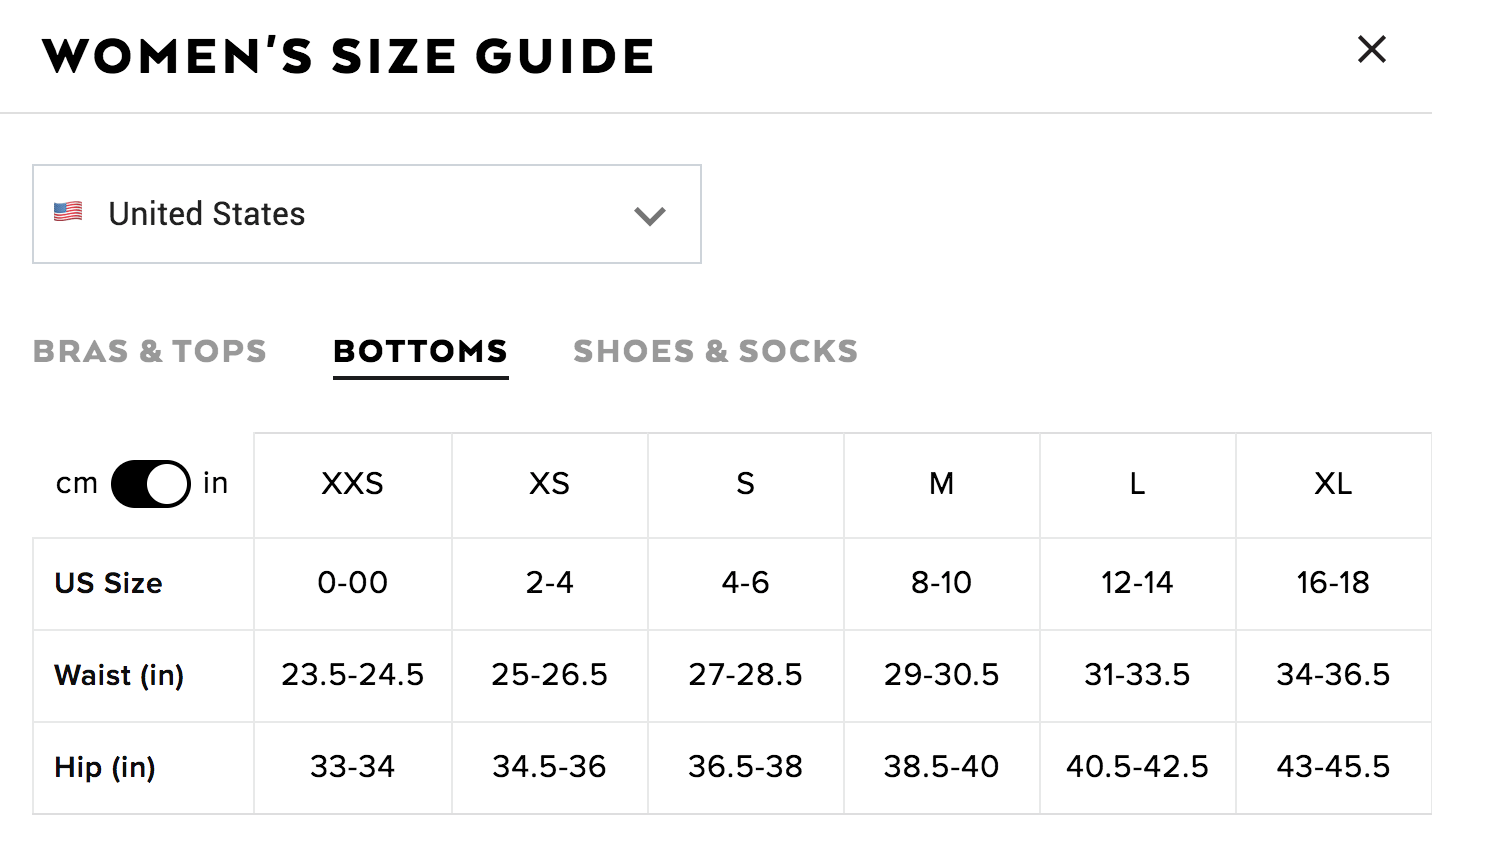Screen dimensions: 1488x868
Task: Click the Hip (in) row label
Action: point(105,767)
